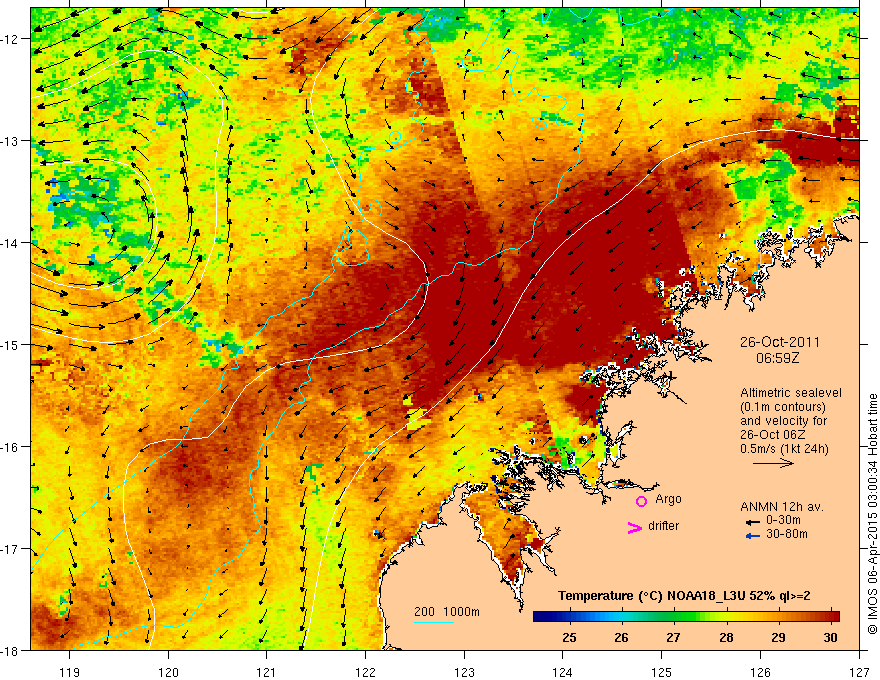Click the longitude axis label 126
Image resolution: width=880 pixels, height=680 pixels.
[760, 672]
